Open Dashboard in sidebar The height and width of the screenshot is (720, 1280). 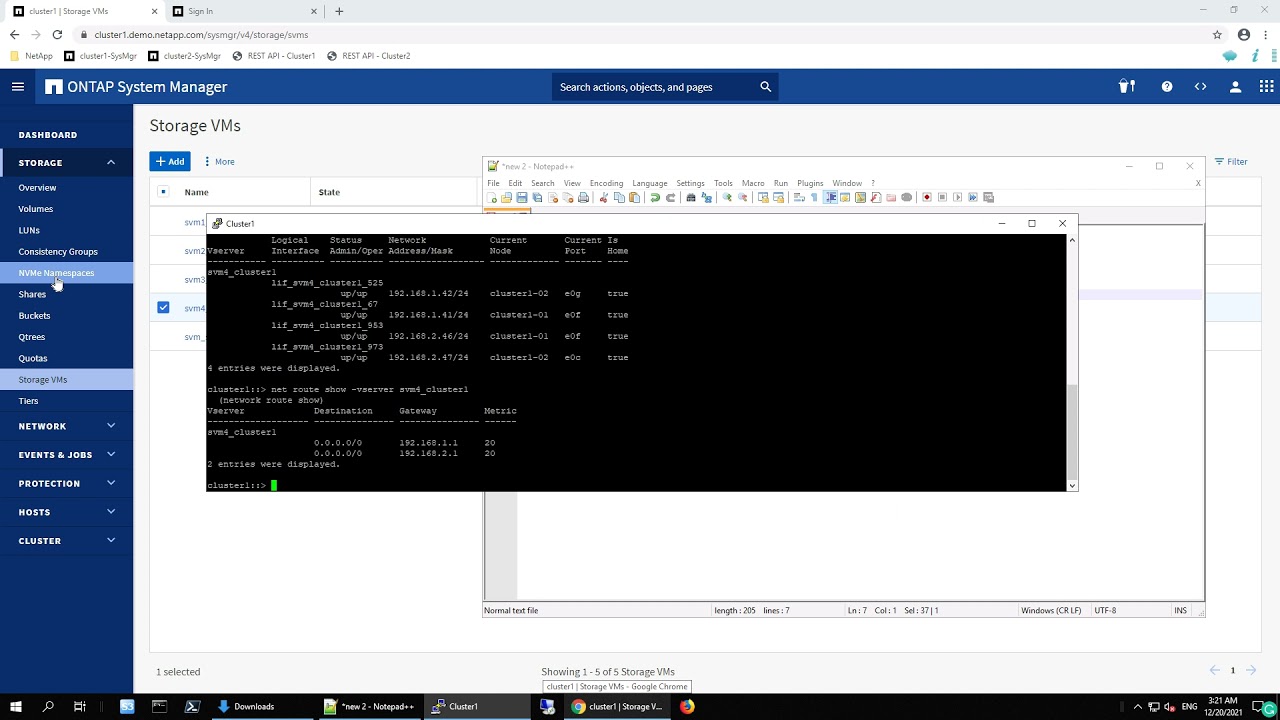[x=48, y=135]
